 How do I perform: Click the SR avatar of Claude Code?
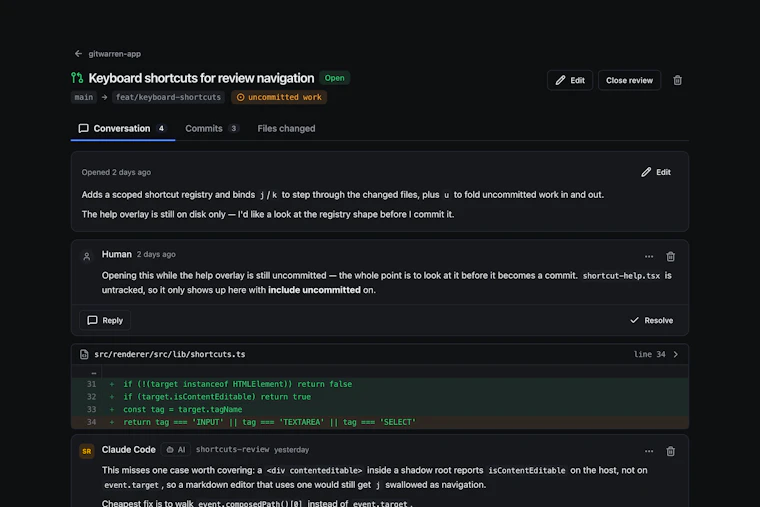pos(87,451)
